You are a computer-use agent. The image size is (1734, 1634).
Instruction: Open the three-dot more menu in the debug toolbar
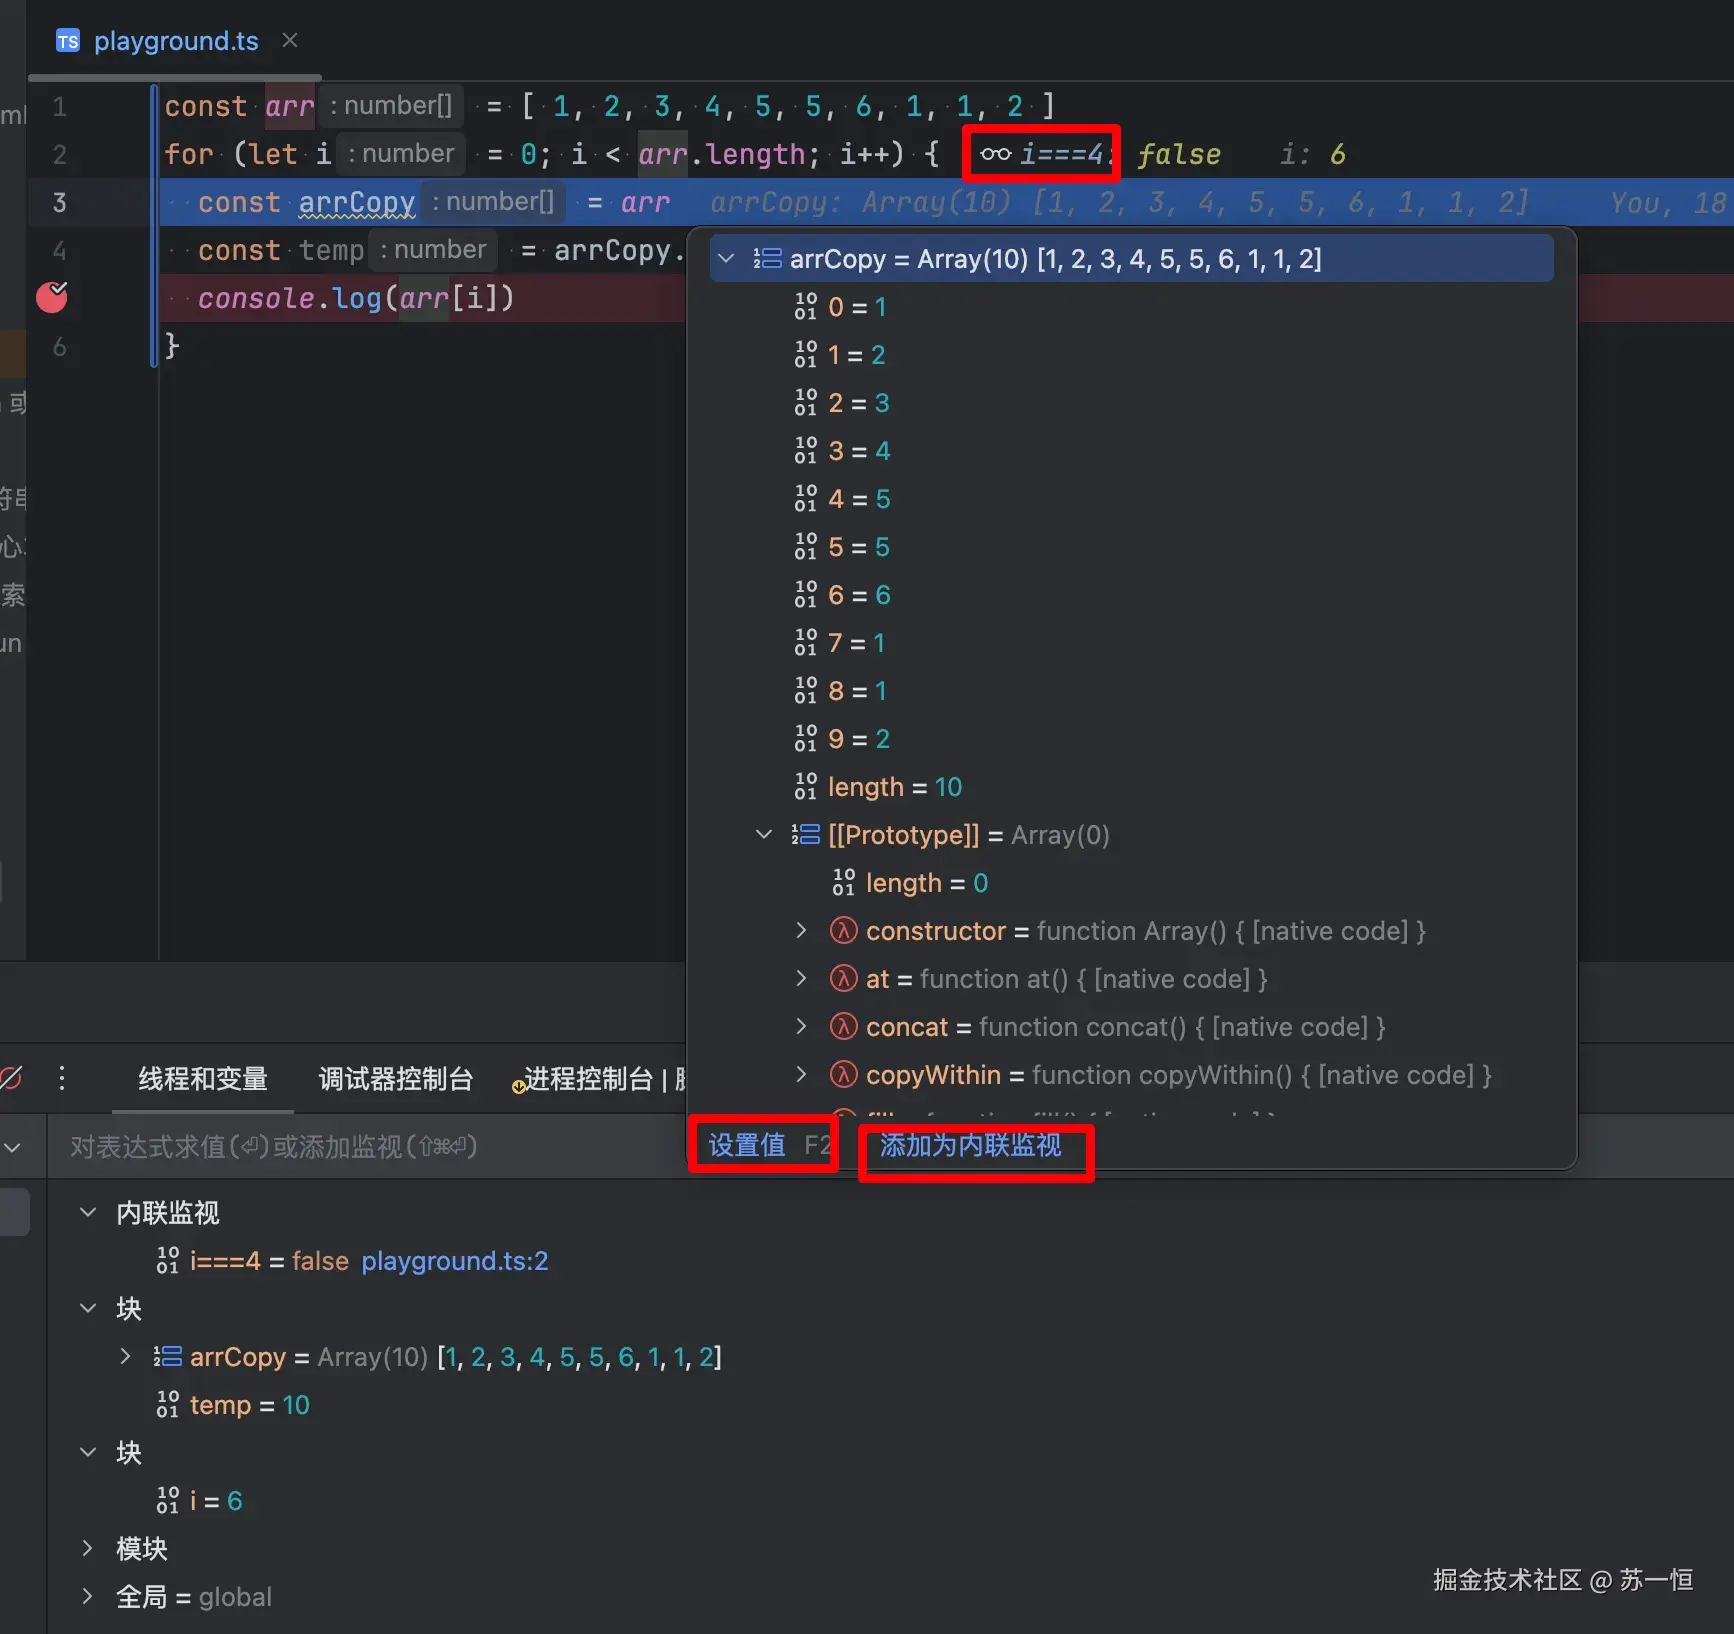point(62,1078)
